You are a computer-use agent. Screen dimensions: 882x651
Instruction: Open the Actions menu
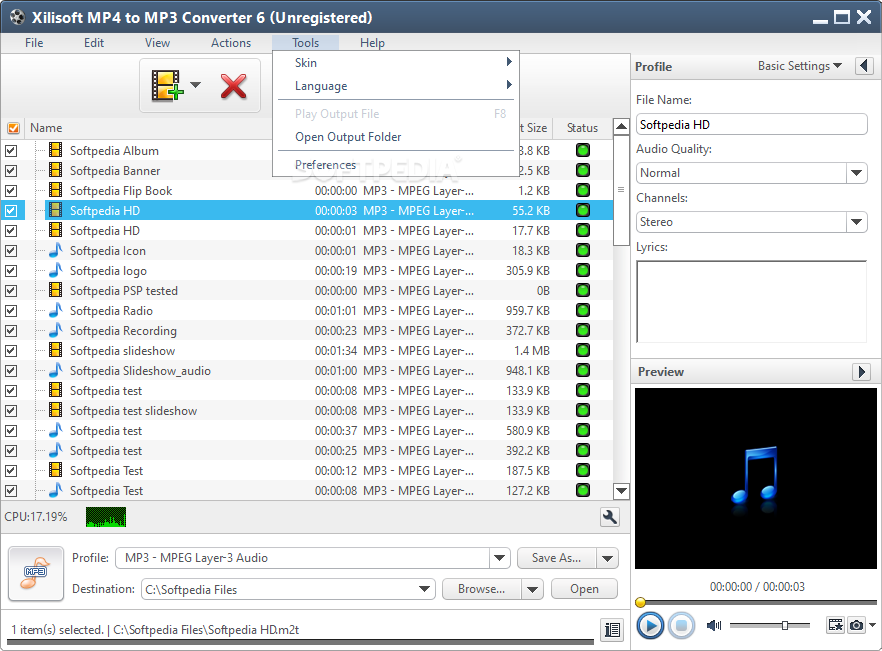(x=231, y=43)
